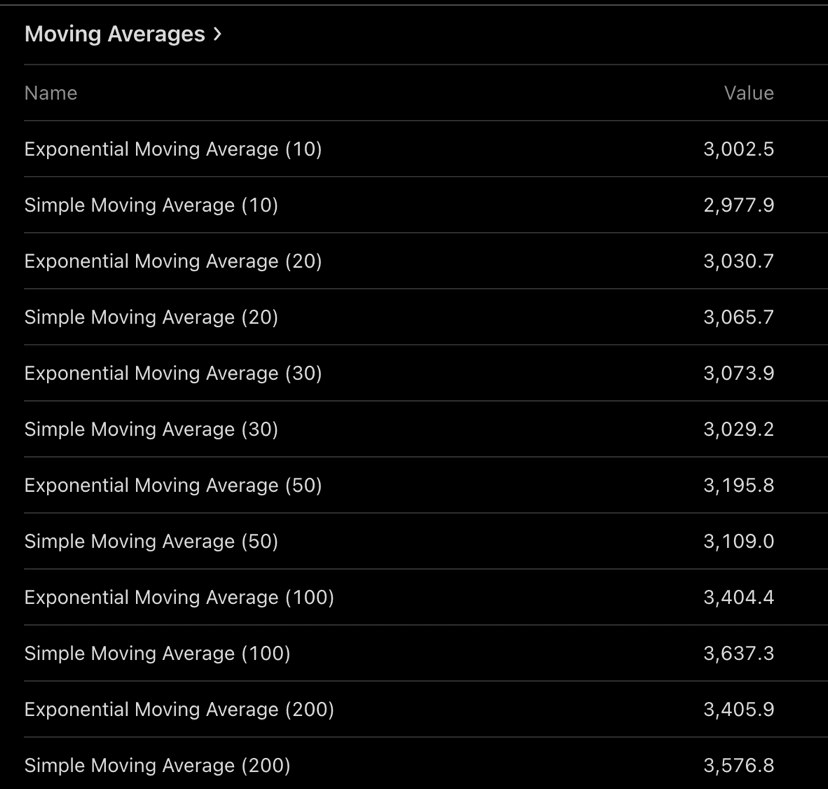Image resolution: width=828 pixels, height=789 pixels.
Task: Select Simple Moving Average (20) row
Action: (151, 317)
